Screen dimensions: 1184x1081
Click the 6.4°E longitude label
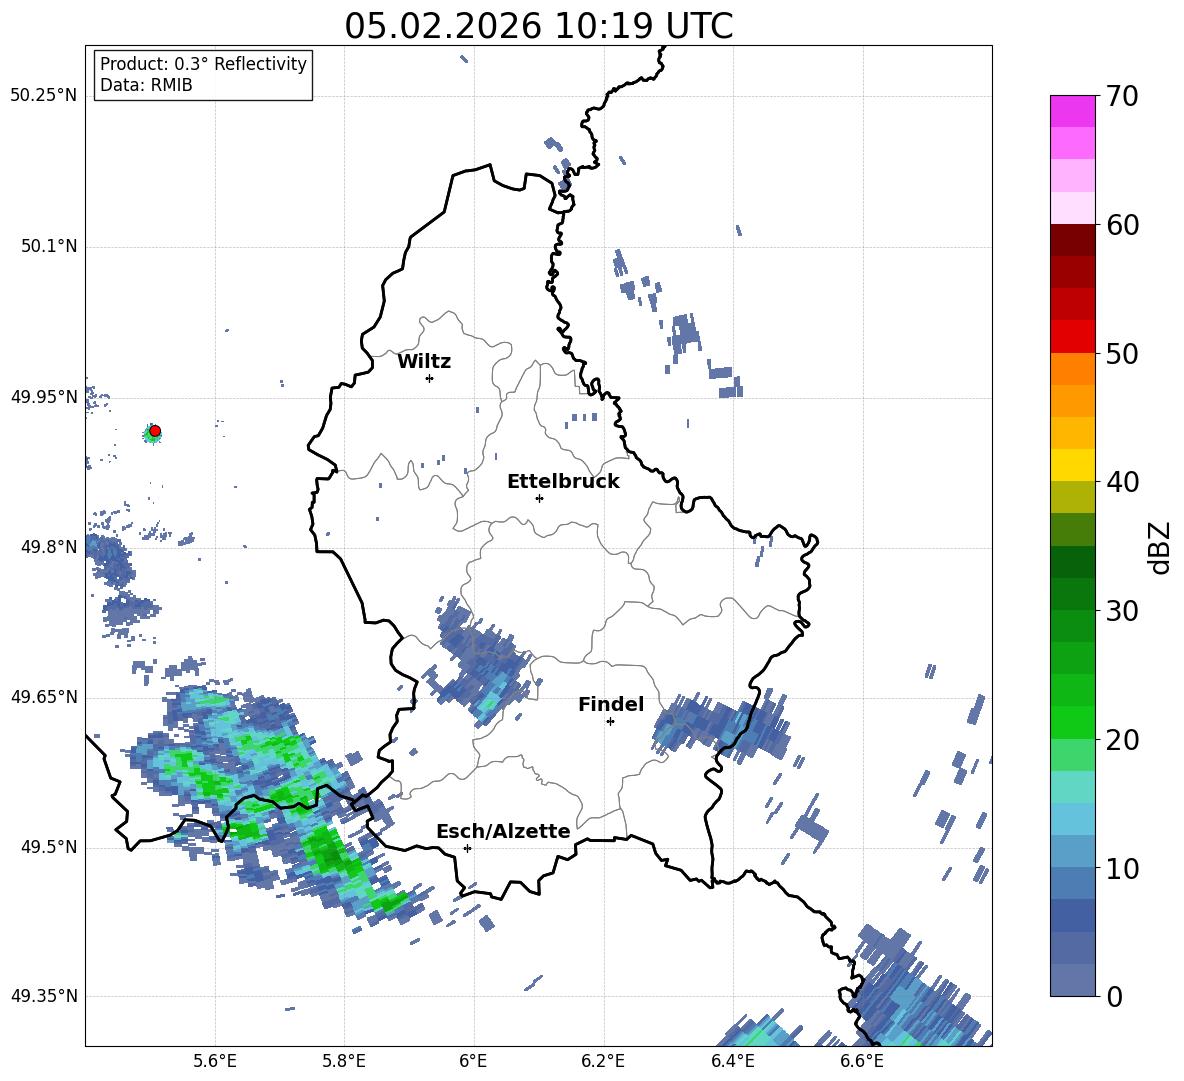pyautogui.click(x=732, y=1062)
